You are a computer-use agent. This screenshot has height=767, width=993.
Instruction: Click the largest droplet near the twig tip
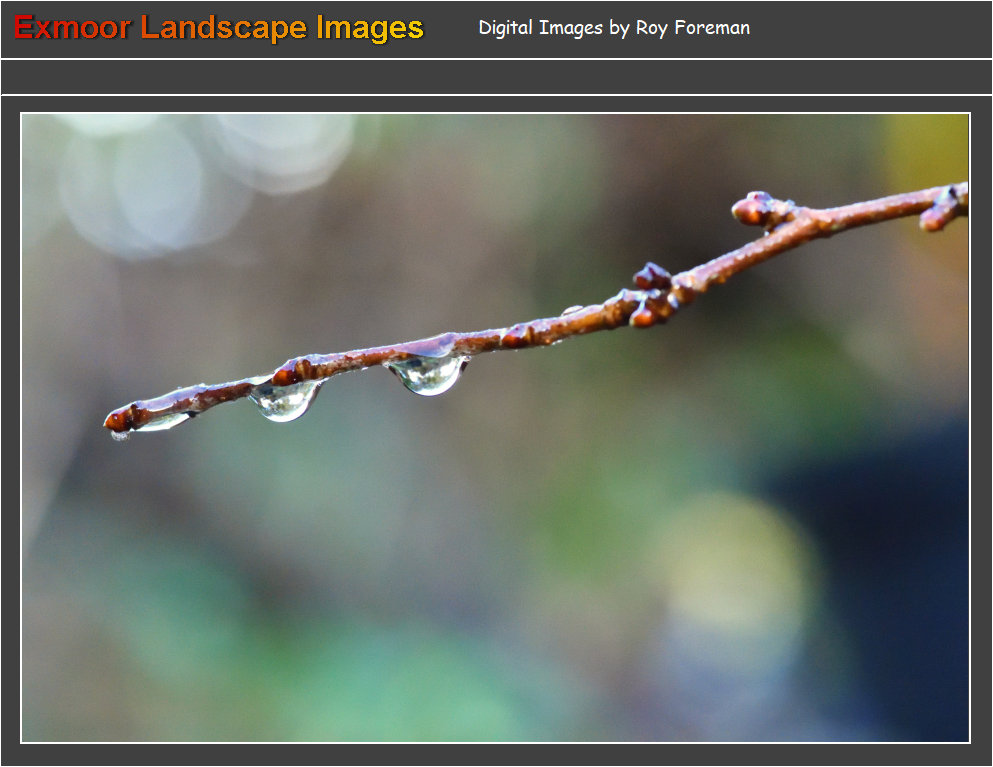point(284,400)
